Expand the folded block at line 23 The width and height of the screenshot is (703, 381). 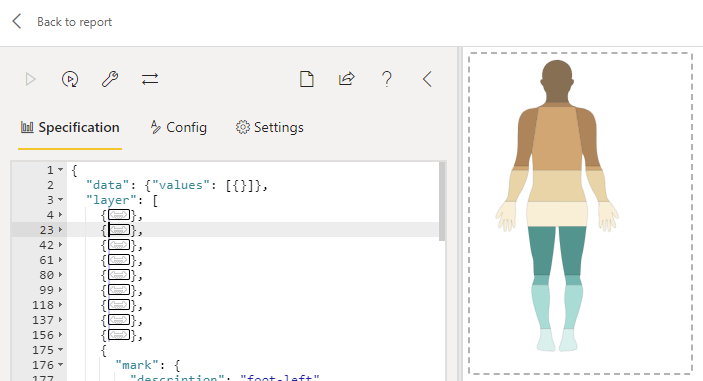(x=61, y=230)
